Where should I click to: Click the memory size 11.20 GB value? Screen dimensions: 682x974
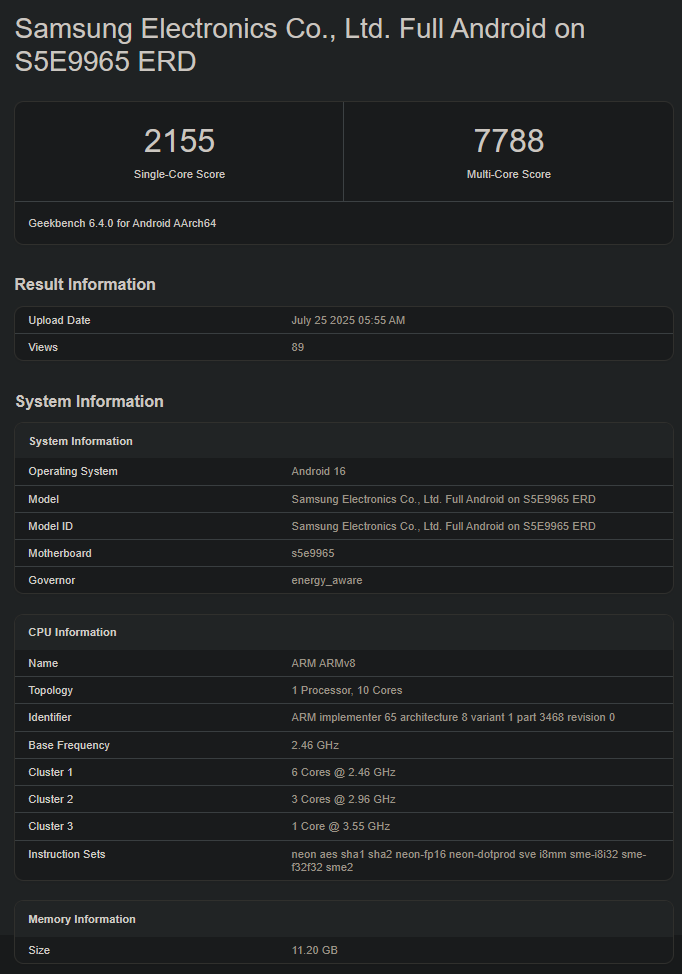315,950
